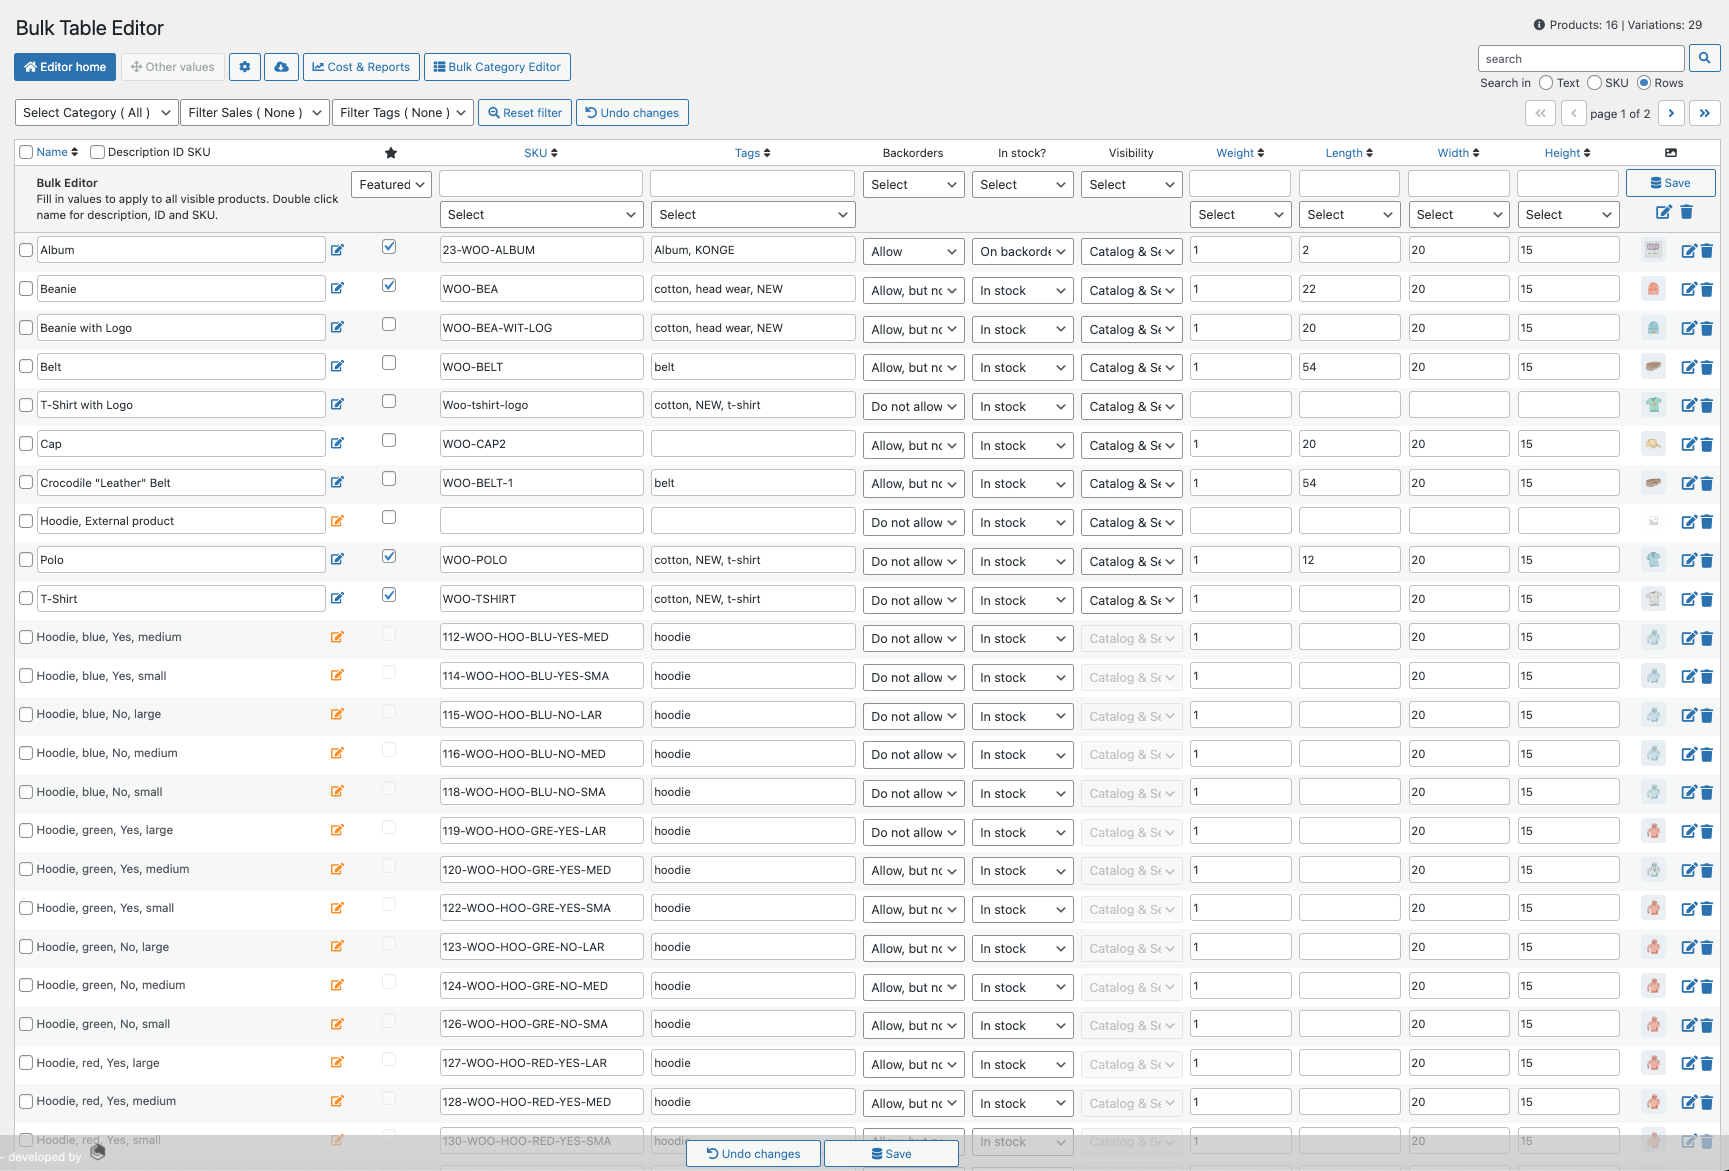This screenshot has height=1171, width=1729.
Task: Open the settings gear in the toolbar
Action: point(244,67)
